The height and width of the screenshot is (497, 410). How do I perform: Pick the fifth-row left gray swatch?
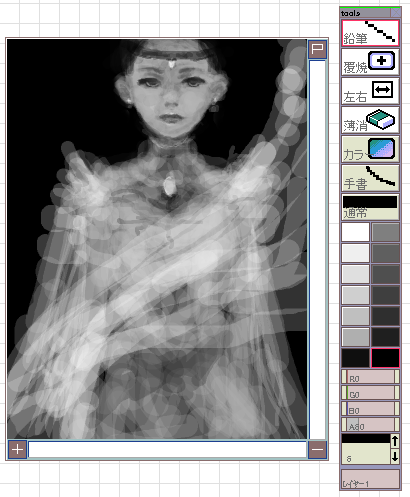point(355,316)
